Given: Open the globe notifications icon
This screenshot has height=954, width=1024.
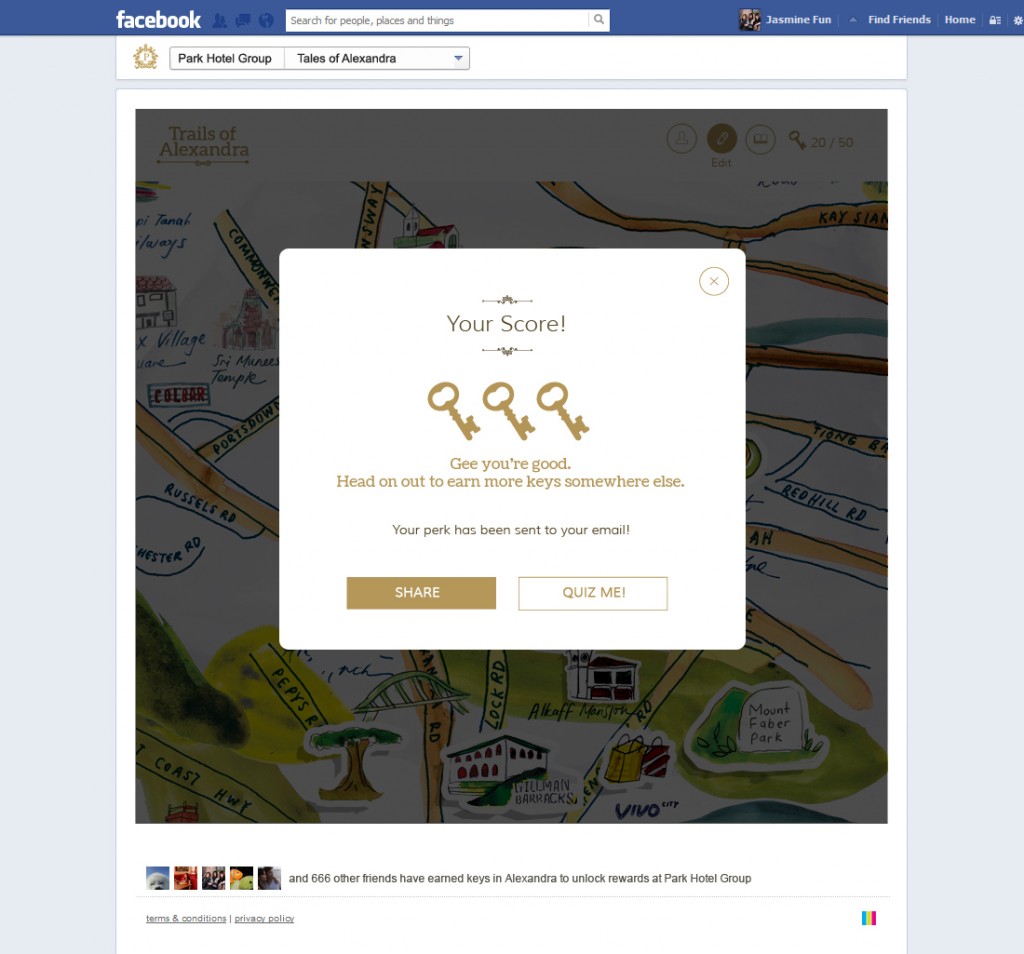Looking at the screenshot, I should tap(266, 20).
